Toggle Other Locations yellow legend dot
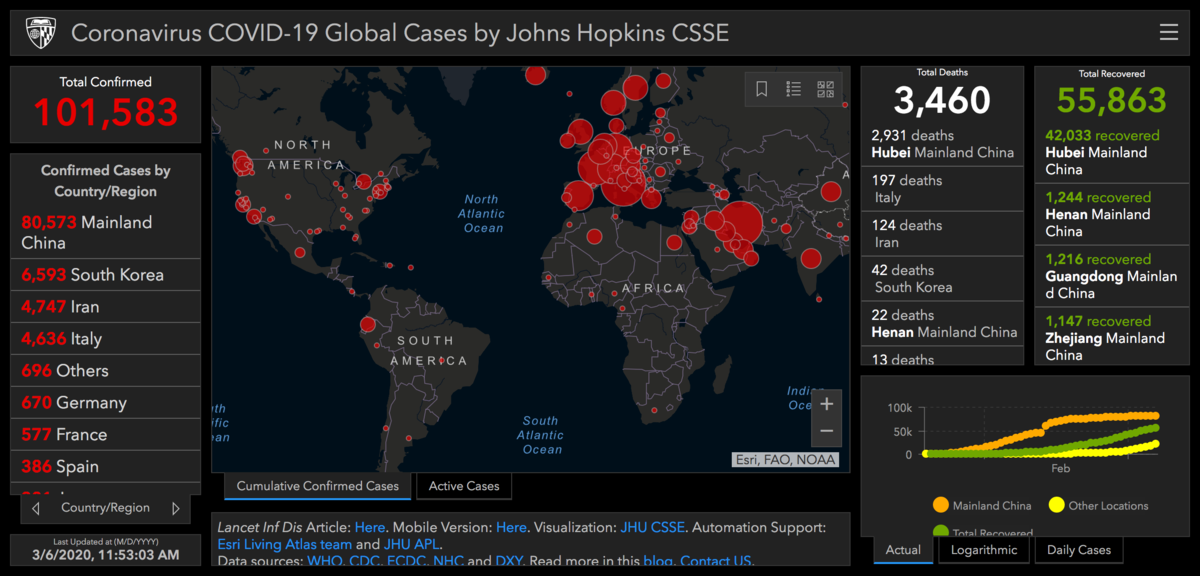 pos(1056,505)
